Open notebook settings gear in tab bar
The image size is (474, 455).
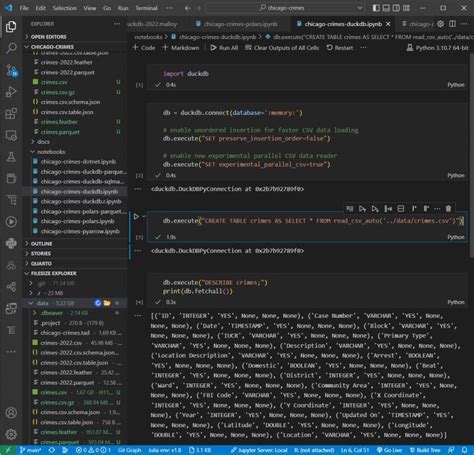pyautogui.click(x=440, y=24)
